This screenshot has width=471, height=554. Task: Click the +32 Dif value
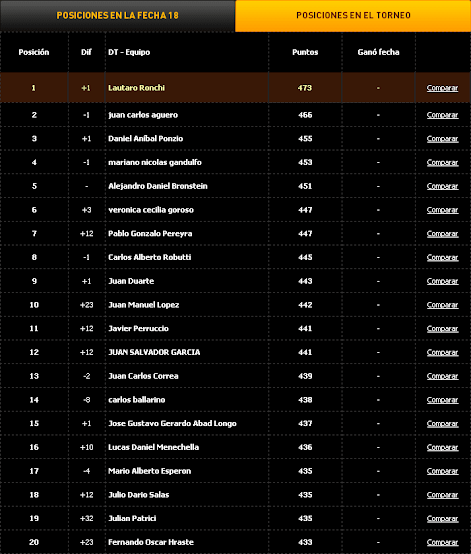point(87,518)
